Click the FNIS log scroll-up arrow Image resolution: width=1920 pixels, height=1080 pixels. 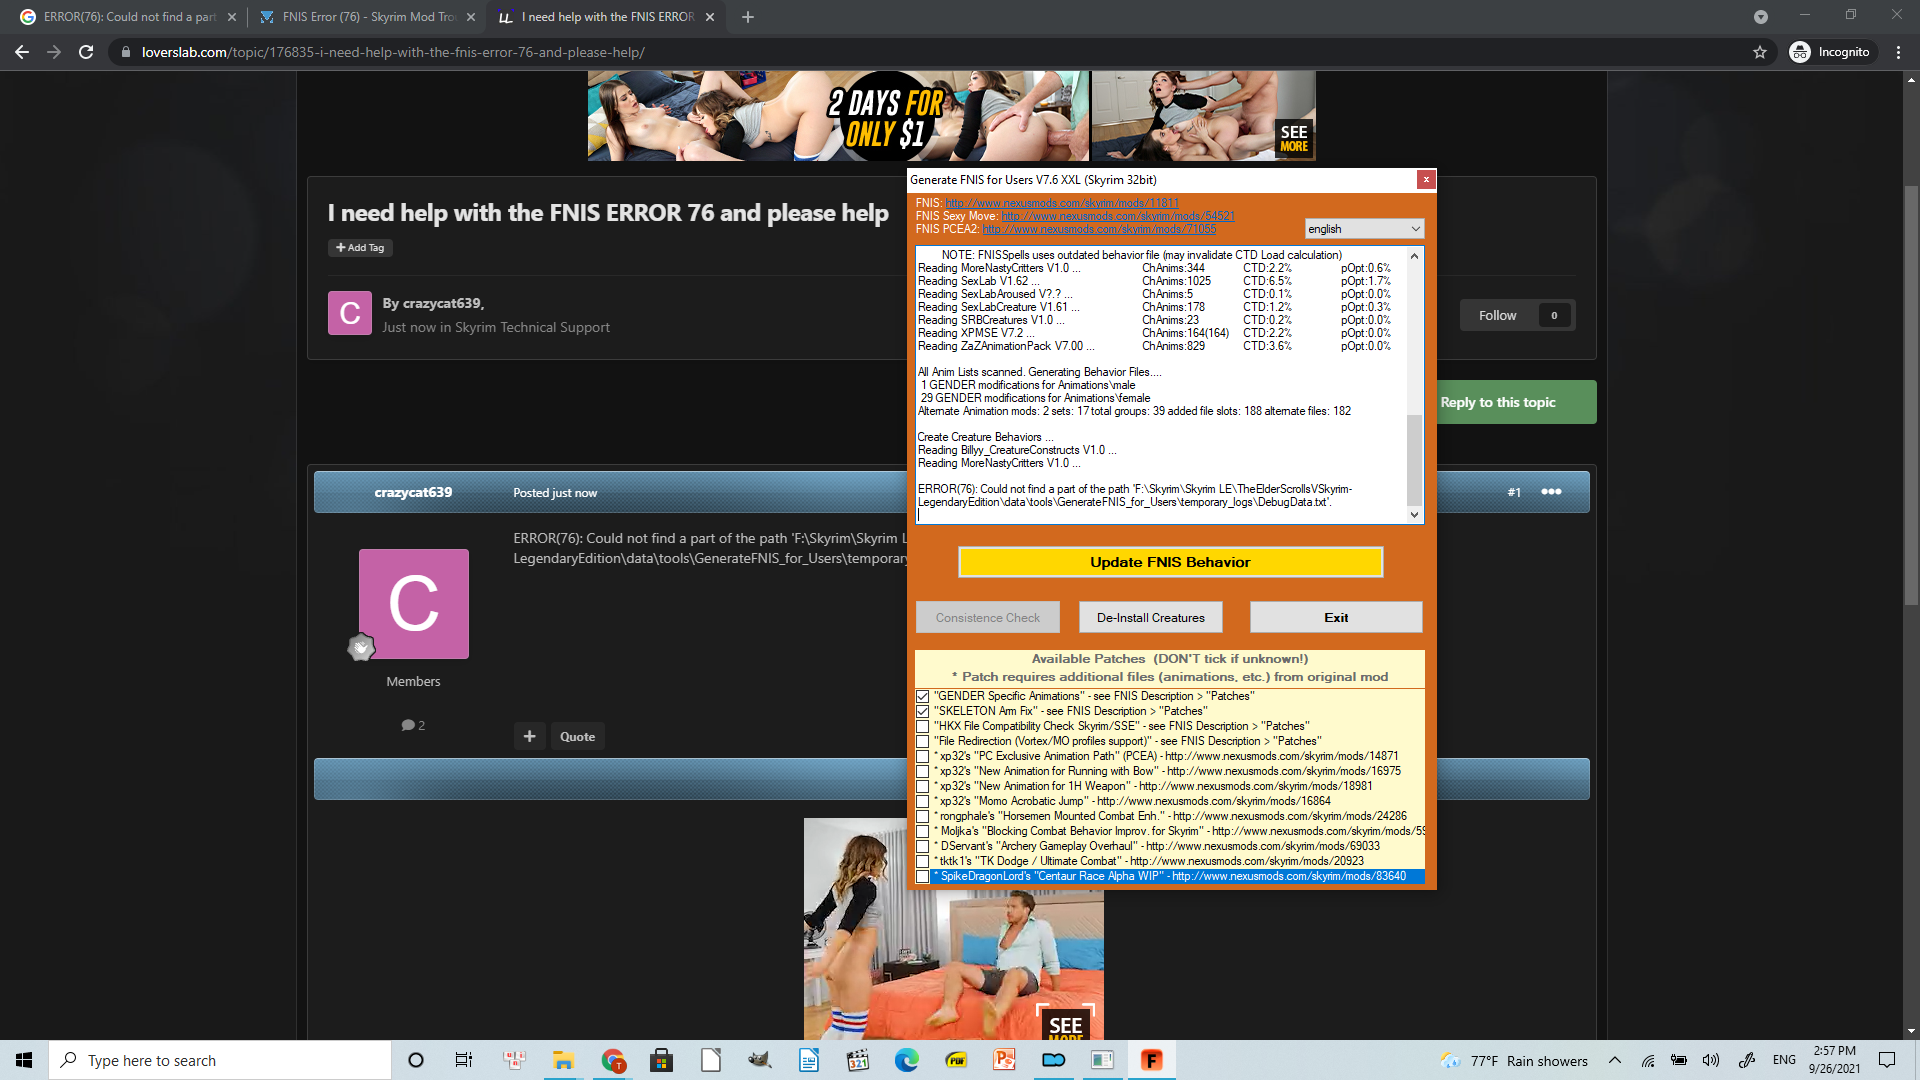coord(1414,256)
